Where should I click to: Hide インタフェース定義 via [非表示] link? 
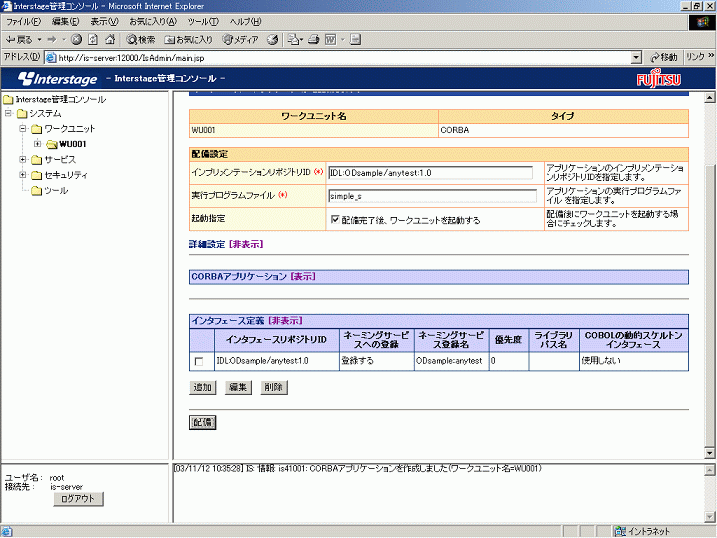coord(285,320)
